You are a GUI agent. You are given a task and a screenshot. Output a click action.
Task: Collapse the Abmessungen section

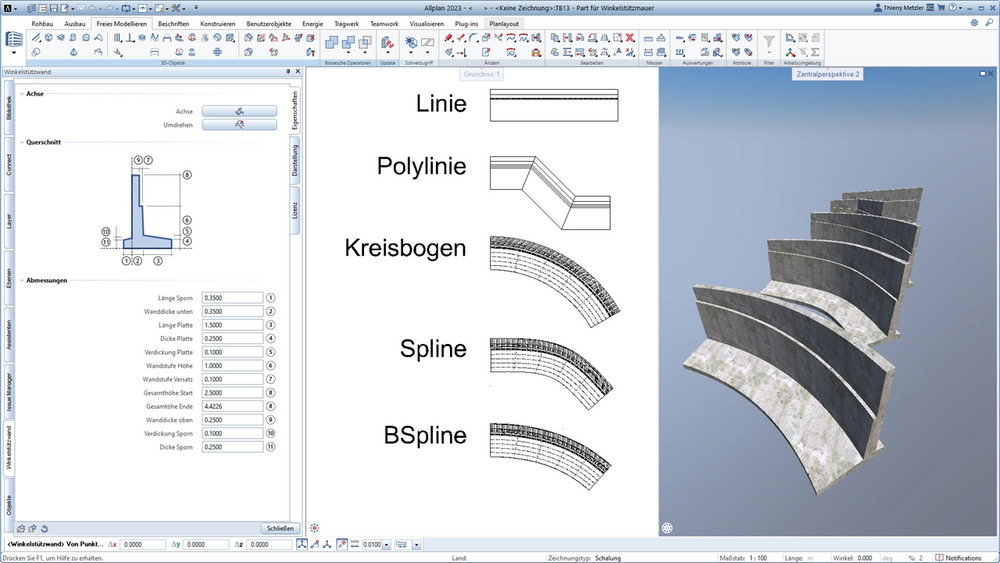click(22, 281)
